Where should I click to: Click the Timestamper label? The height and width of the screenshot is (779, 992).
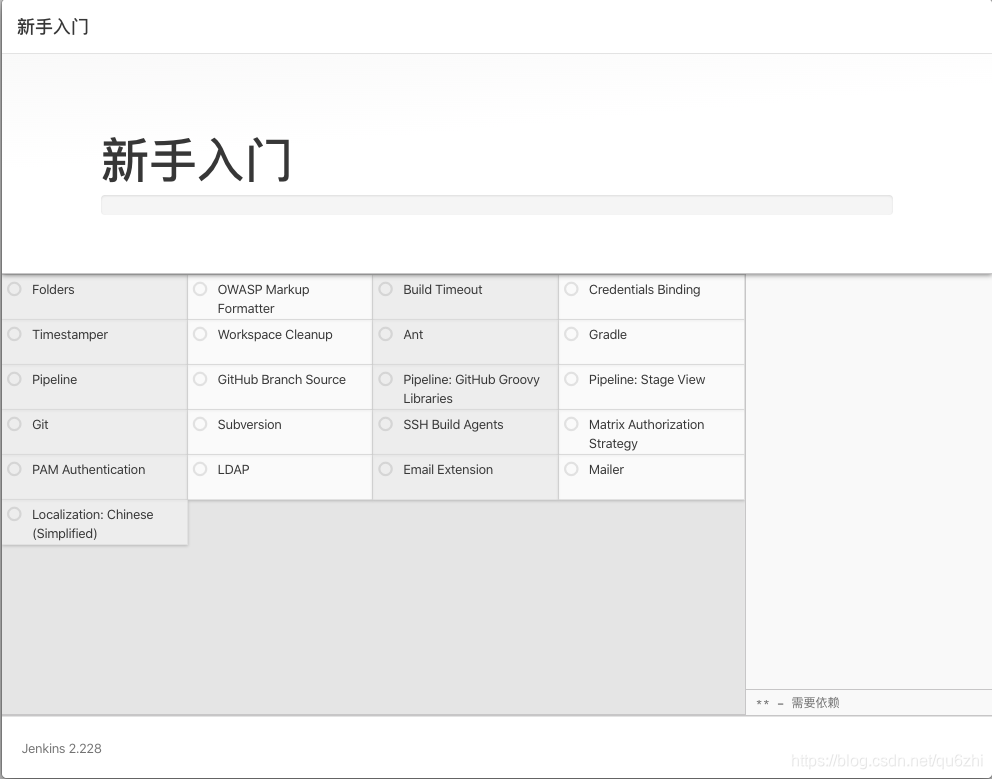coord(70,335)
